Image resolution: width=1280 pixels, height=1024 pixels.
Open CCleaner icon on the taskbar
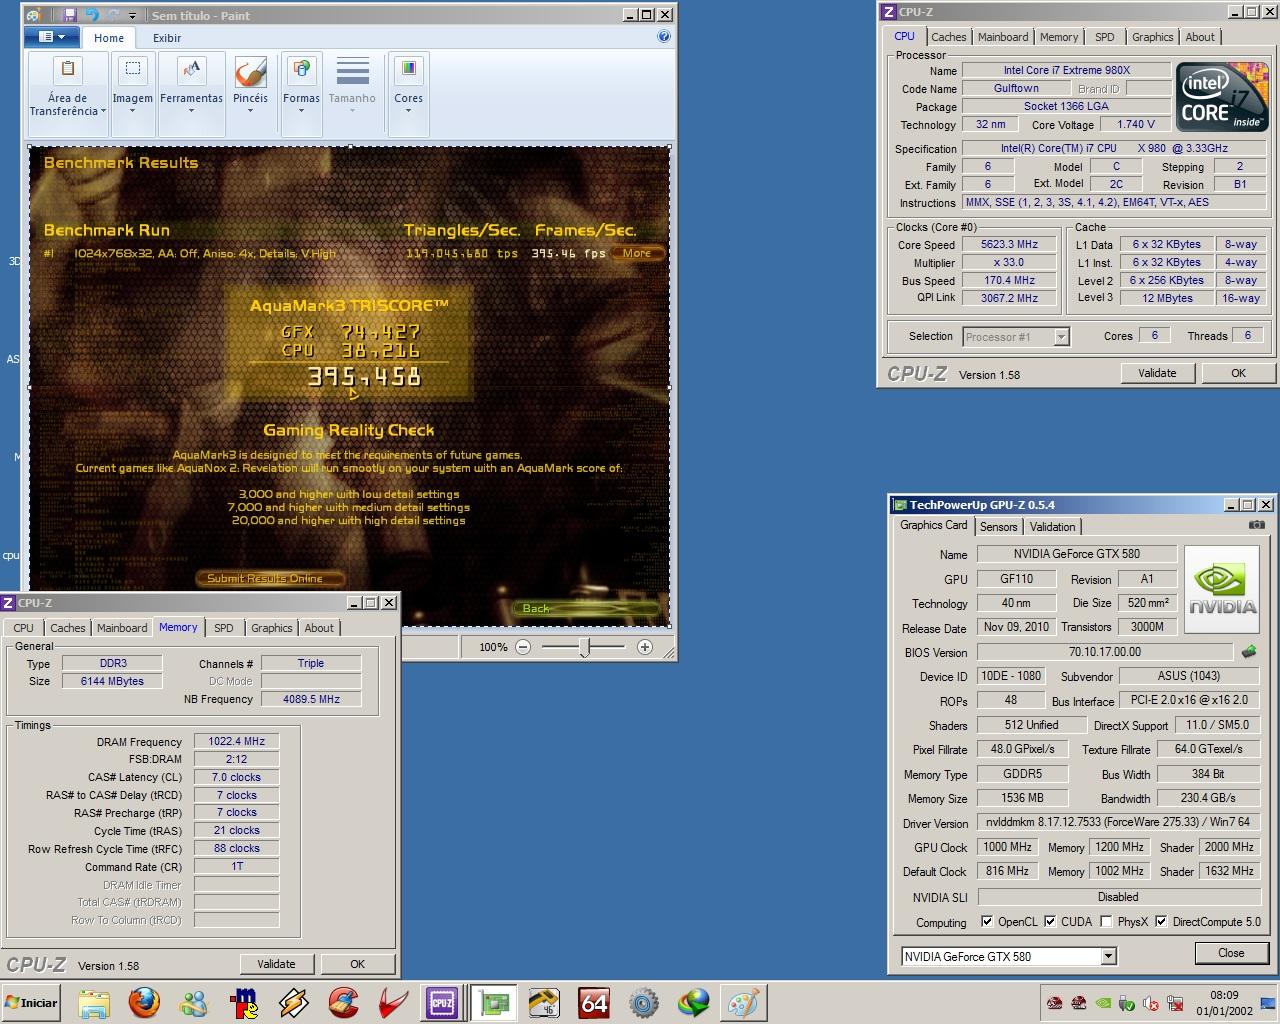[x=344, y=1002]
